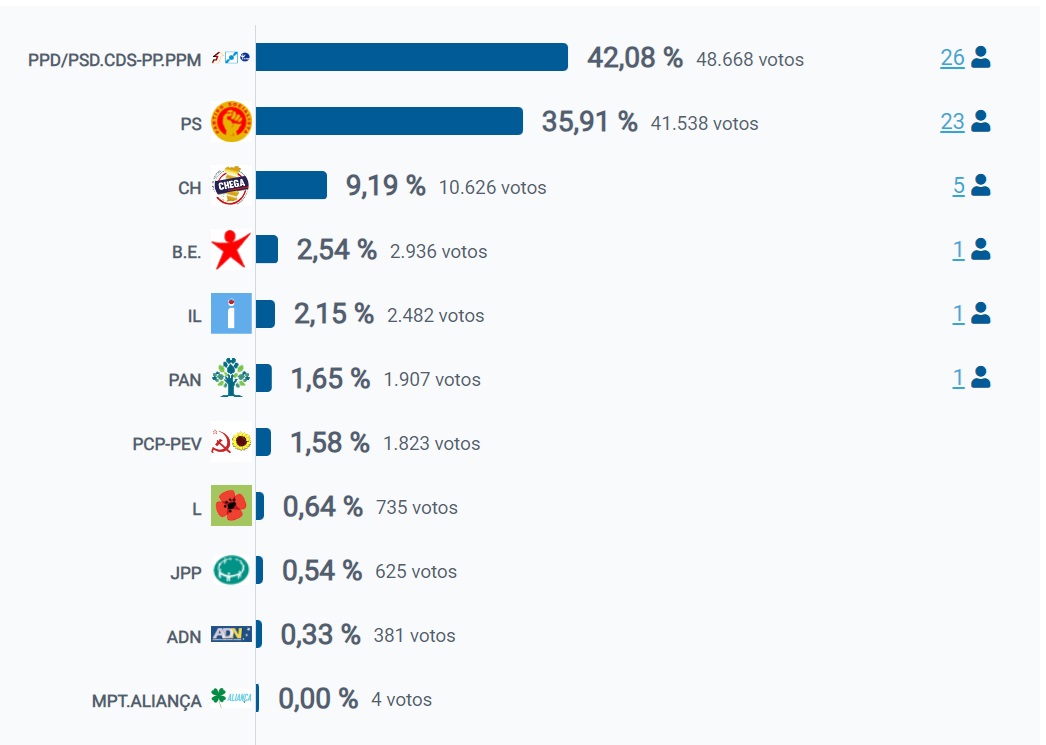Click the MPT.ALIANÇA clover logo
Viewport: 1046px width, 745px height.
(231, 698)
